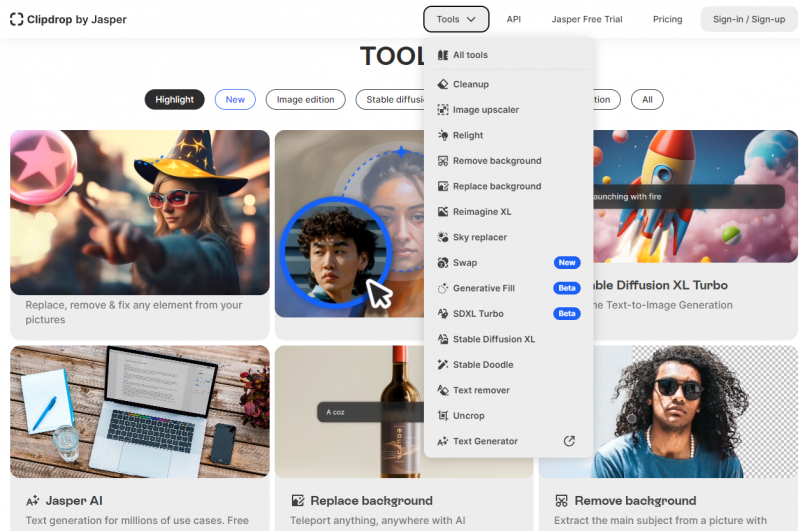Click the Beta badge next to SDXL Turbo
Image resolution: width=800 pixels, height=531 pixels.
click(x=567, y=314)
